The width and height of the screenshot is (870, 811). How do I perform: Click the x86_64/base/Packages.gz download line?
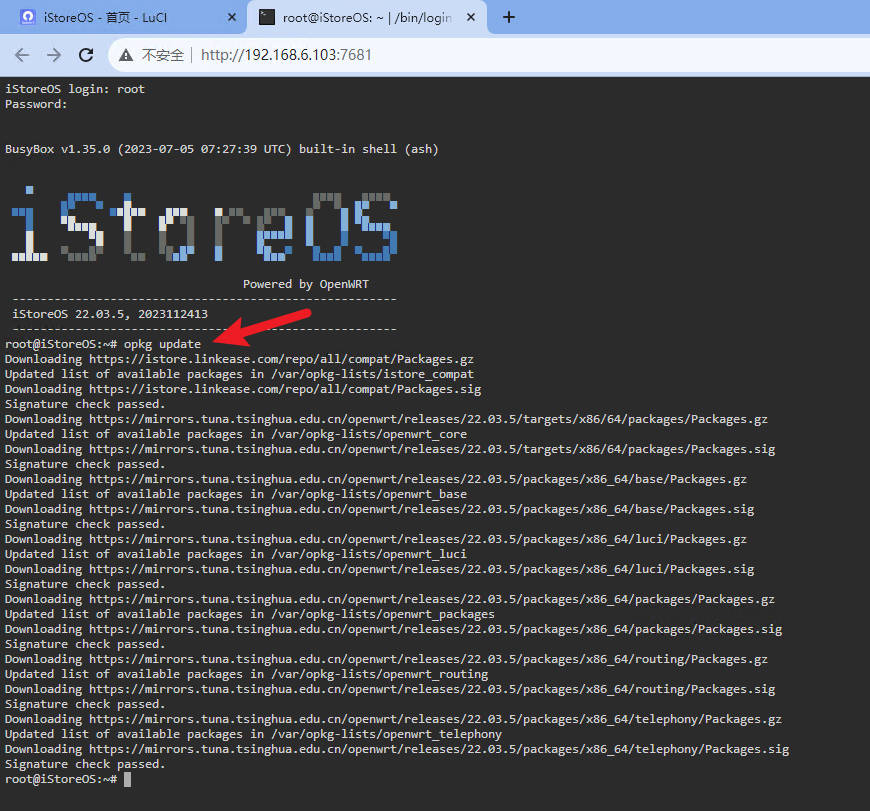[x=376, y=479]
